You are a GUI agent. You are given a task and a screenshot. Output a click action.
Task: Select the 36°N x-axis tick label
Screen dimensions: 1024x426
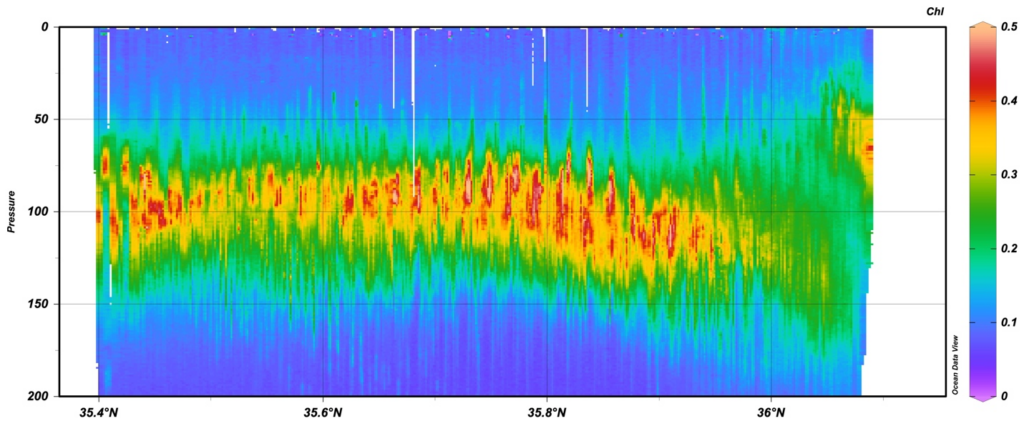point(771,412)
